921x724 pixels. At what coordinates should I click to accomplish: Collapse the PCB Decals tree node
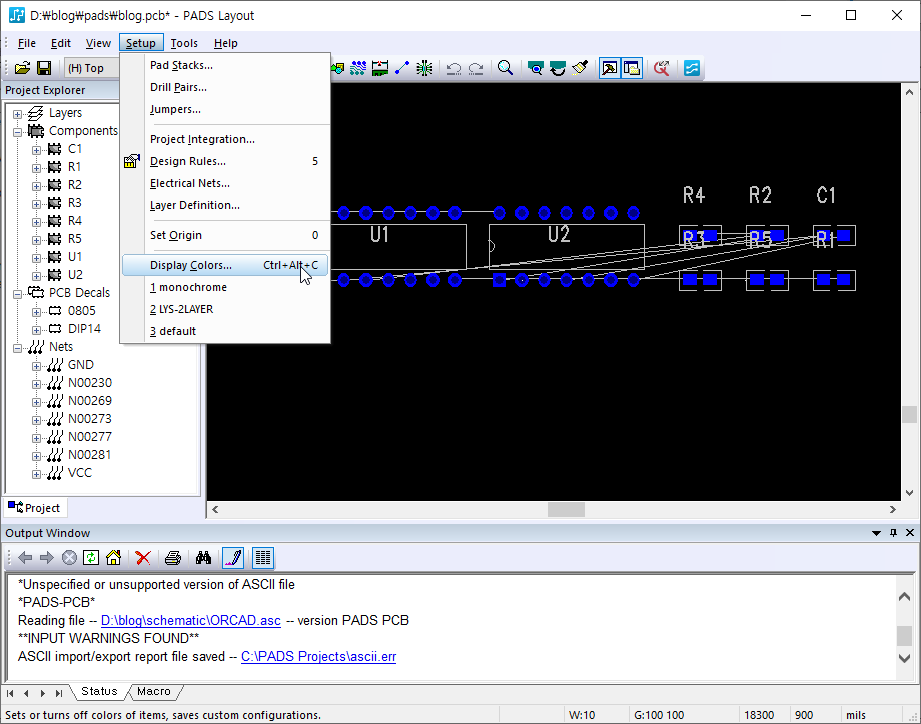(18, 294)
